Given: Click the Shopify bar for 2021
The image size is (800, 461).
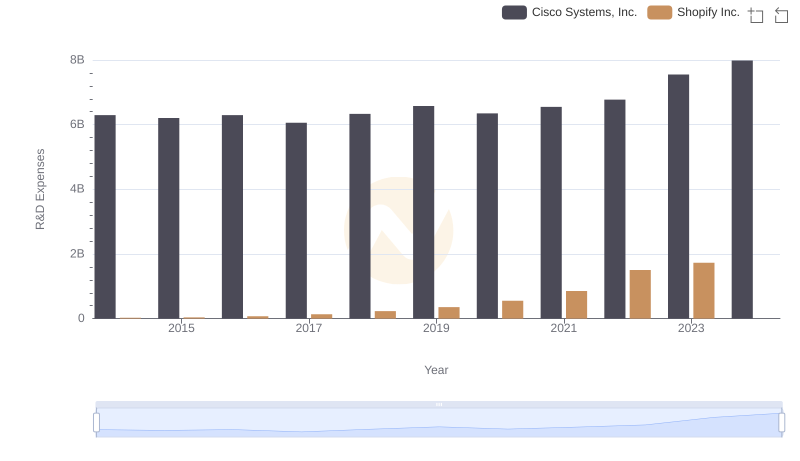Looking at the screenshot, I should coord(576,305).
